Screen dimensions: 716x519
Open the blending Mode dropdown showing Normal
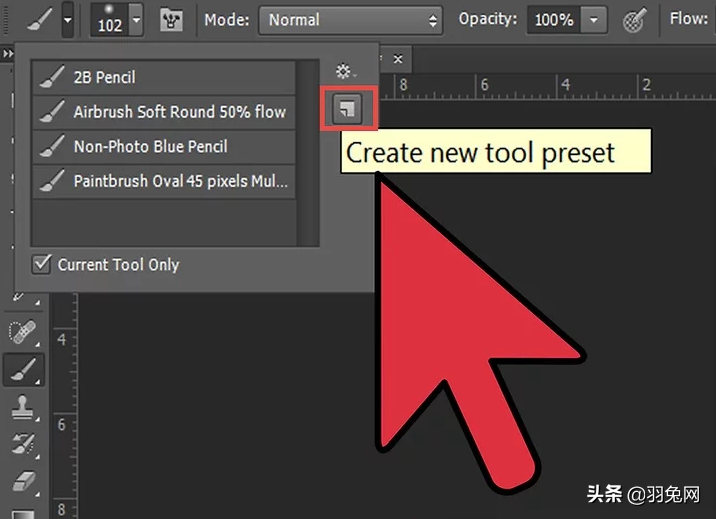[x=350, y=20]
